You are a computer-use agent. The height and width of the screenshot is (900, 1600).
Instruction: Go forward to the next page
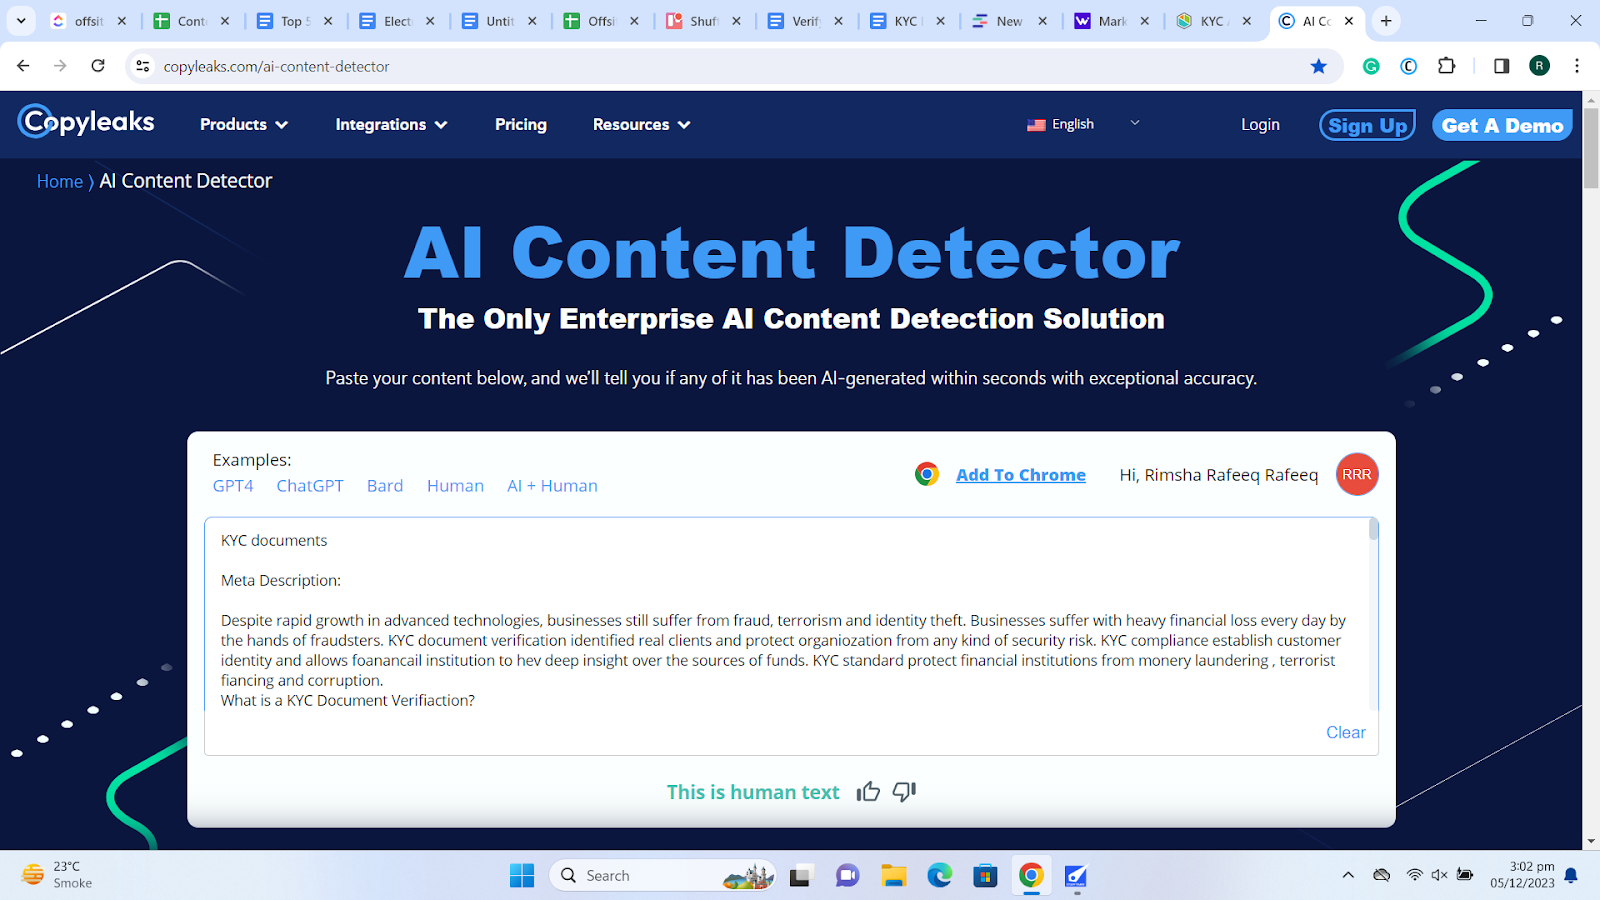[x=60, y=66]
